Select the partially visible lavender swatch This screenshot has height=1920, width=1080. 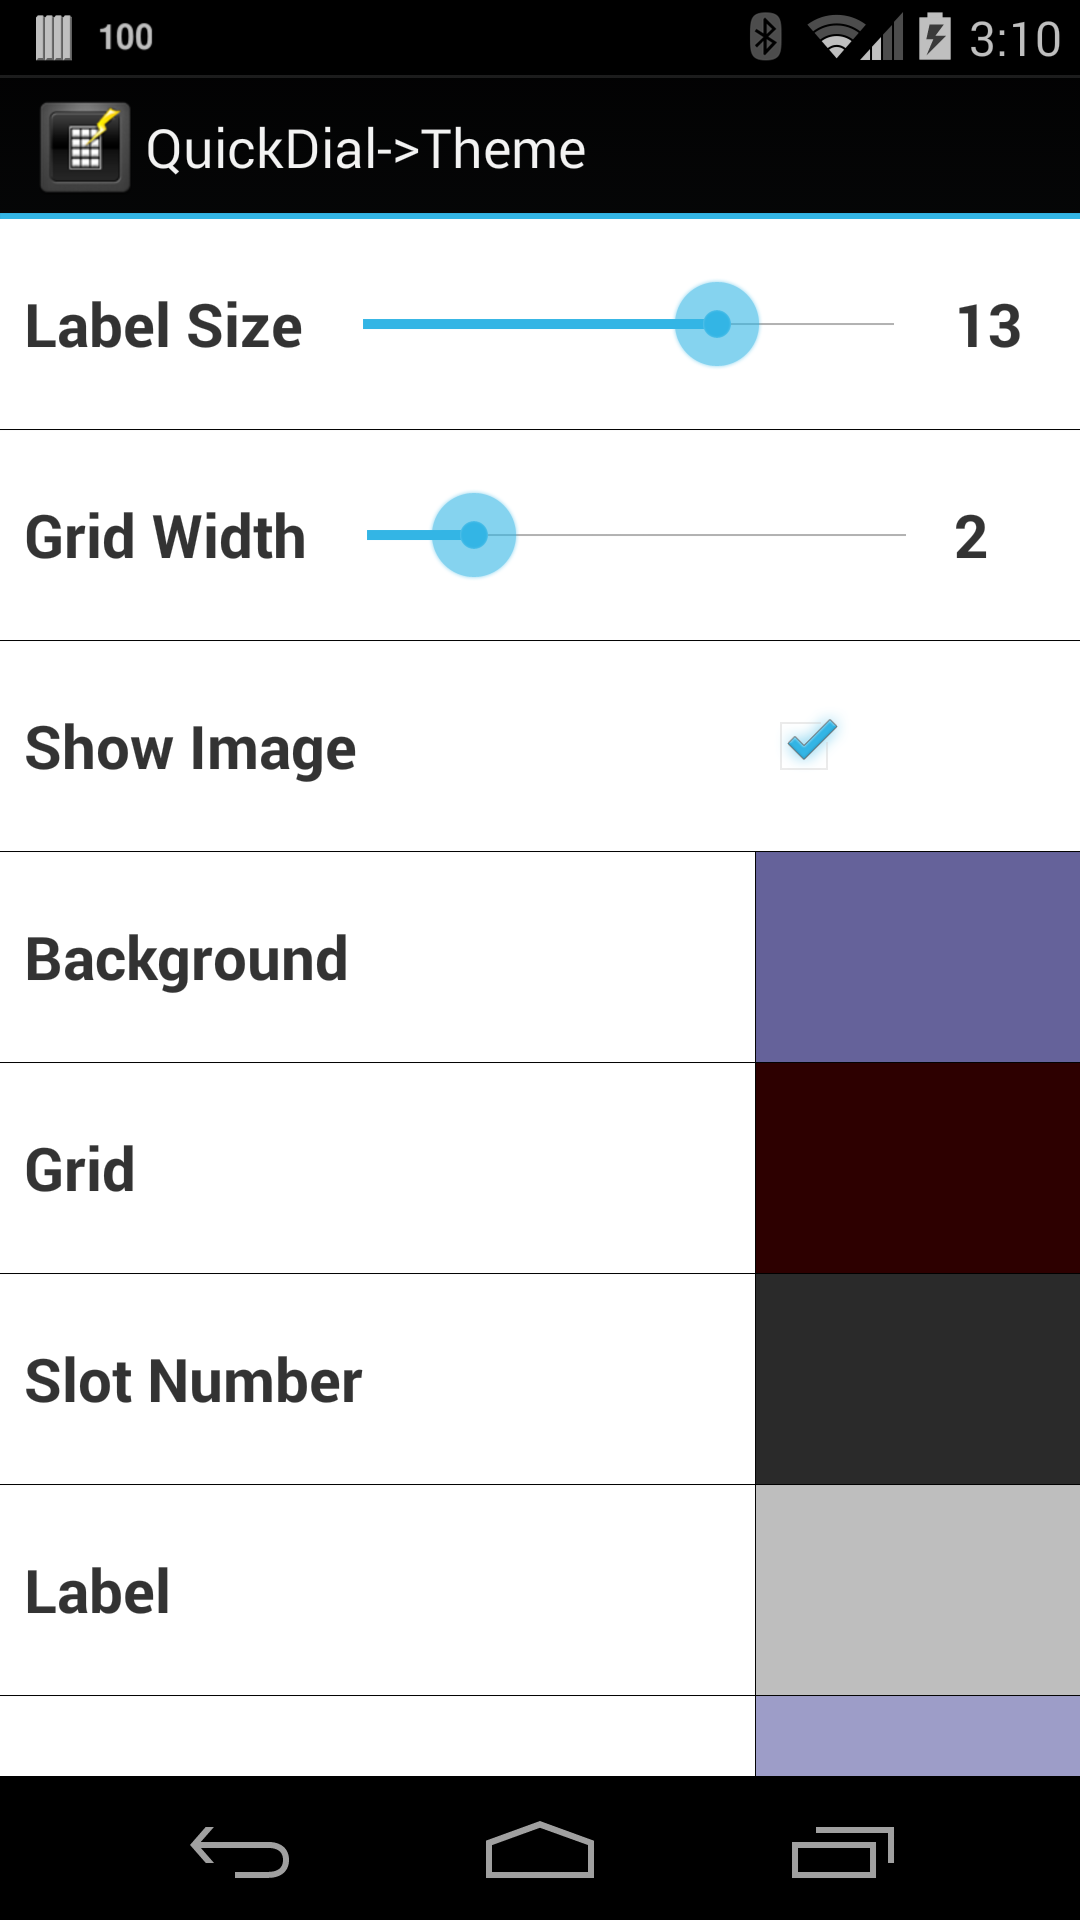point(918,1736)
